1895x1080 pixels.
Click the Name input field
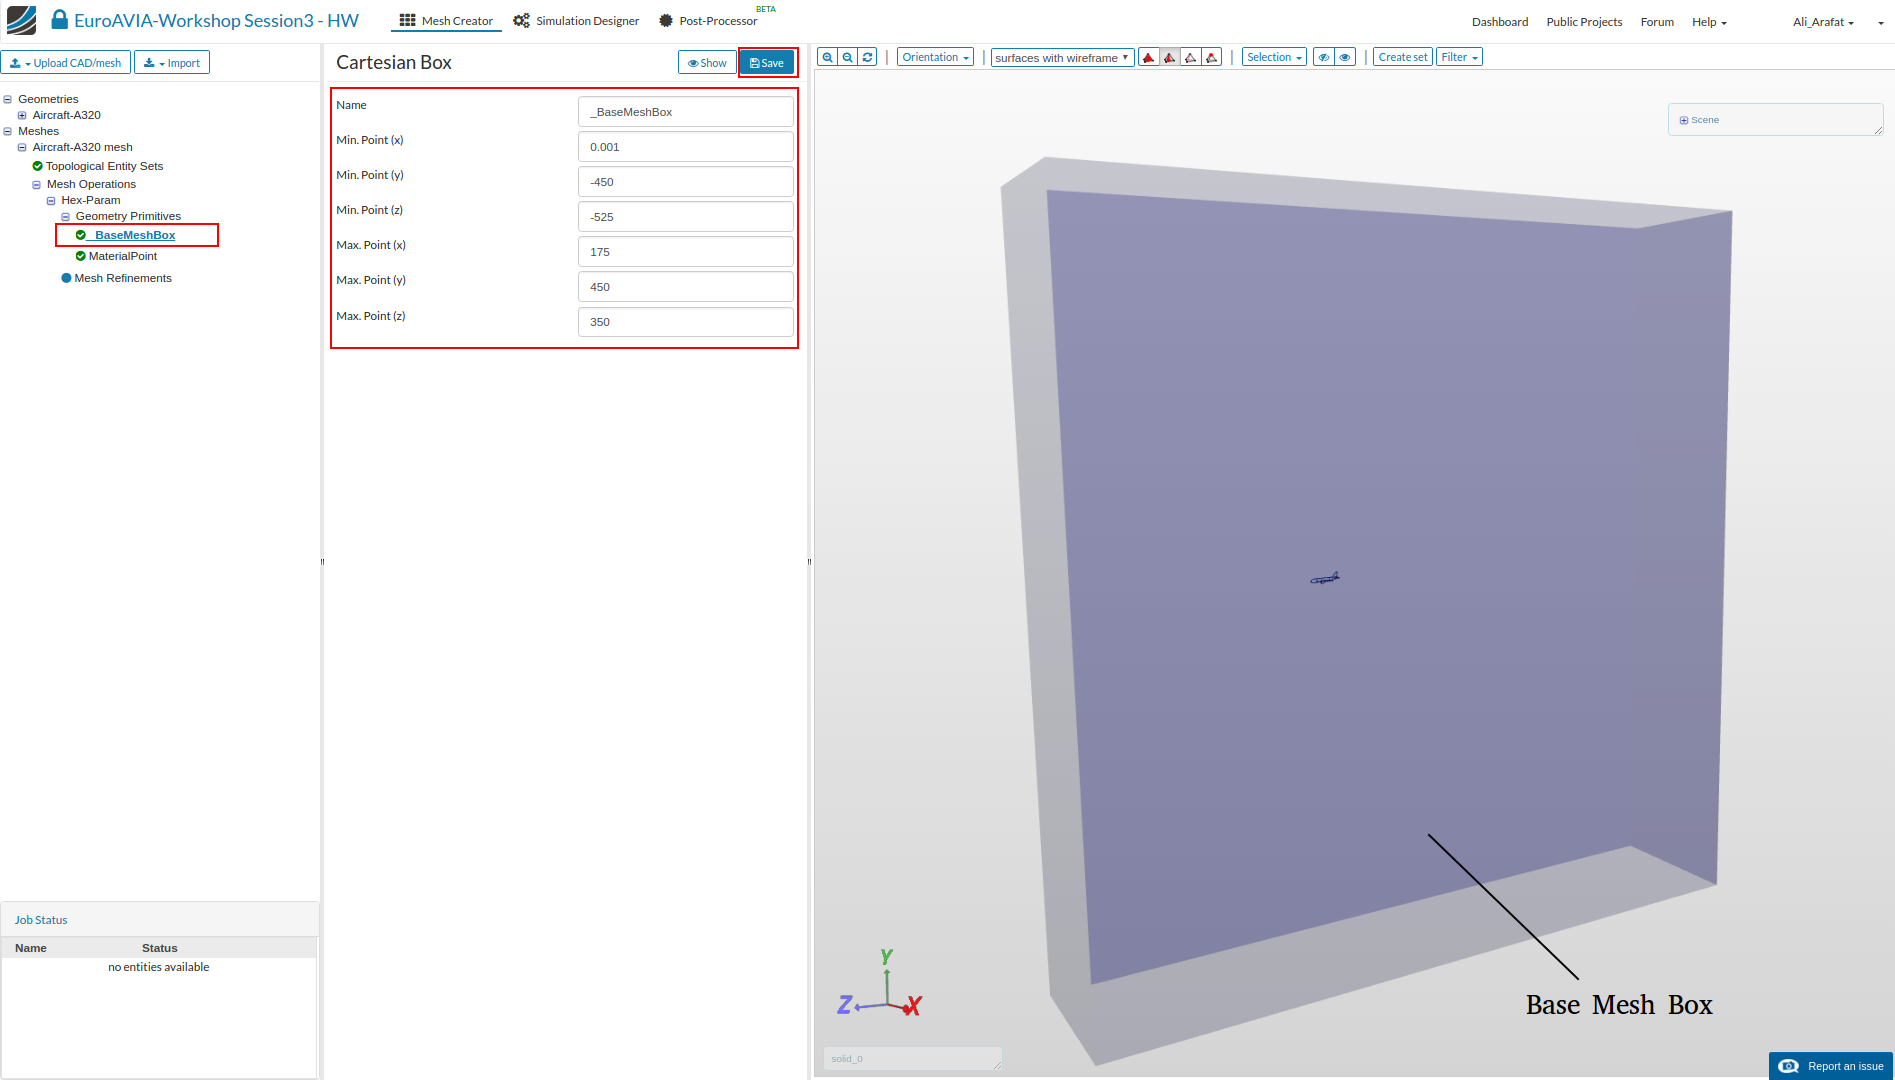(686, 112)
